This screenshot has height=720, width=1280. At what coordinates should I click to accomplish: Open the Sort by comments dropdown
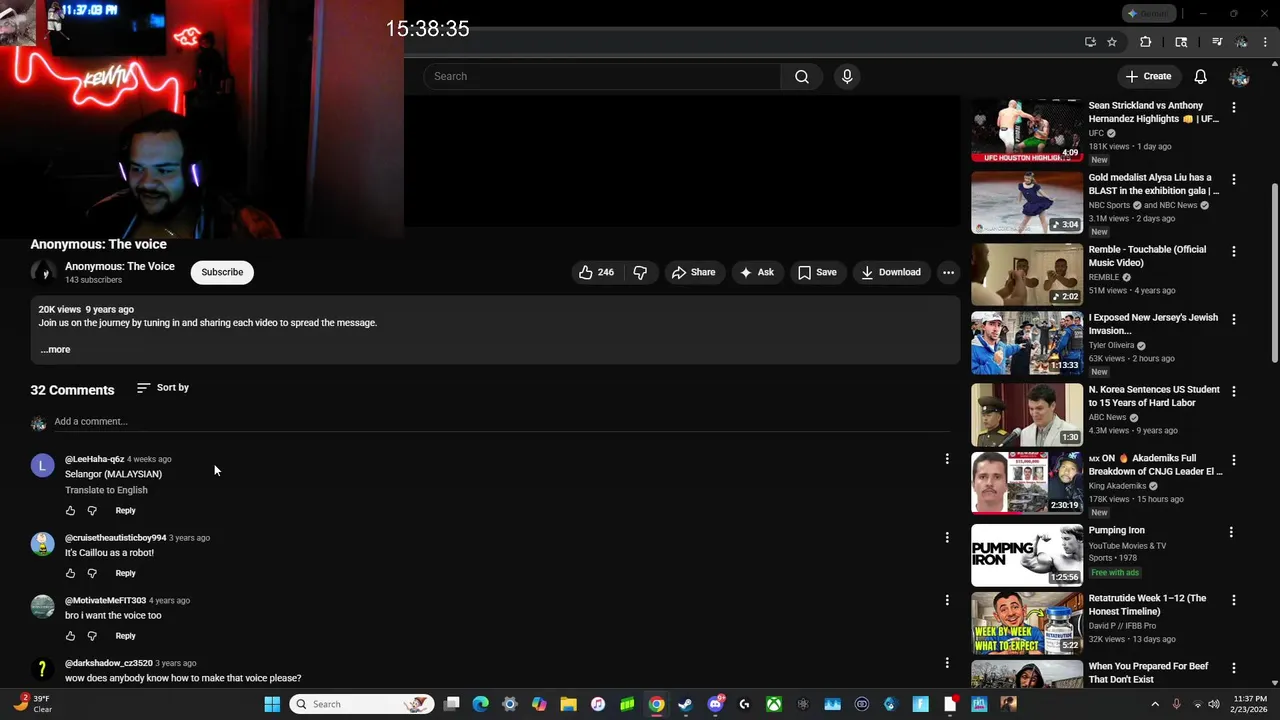coord(162,387)
